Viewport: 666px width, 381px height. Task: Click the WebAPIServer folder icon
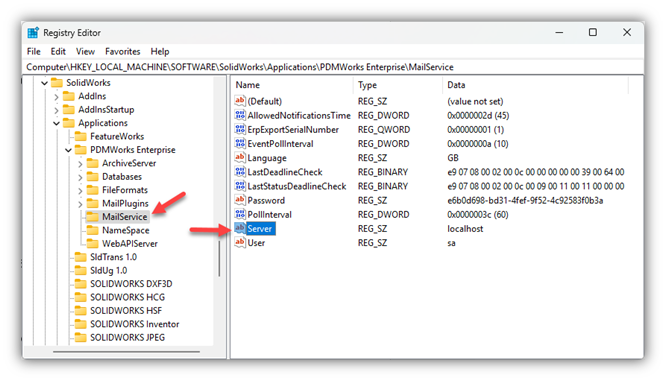pyautogui.click(x=93, y=243)
